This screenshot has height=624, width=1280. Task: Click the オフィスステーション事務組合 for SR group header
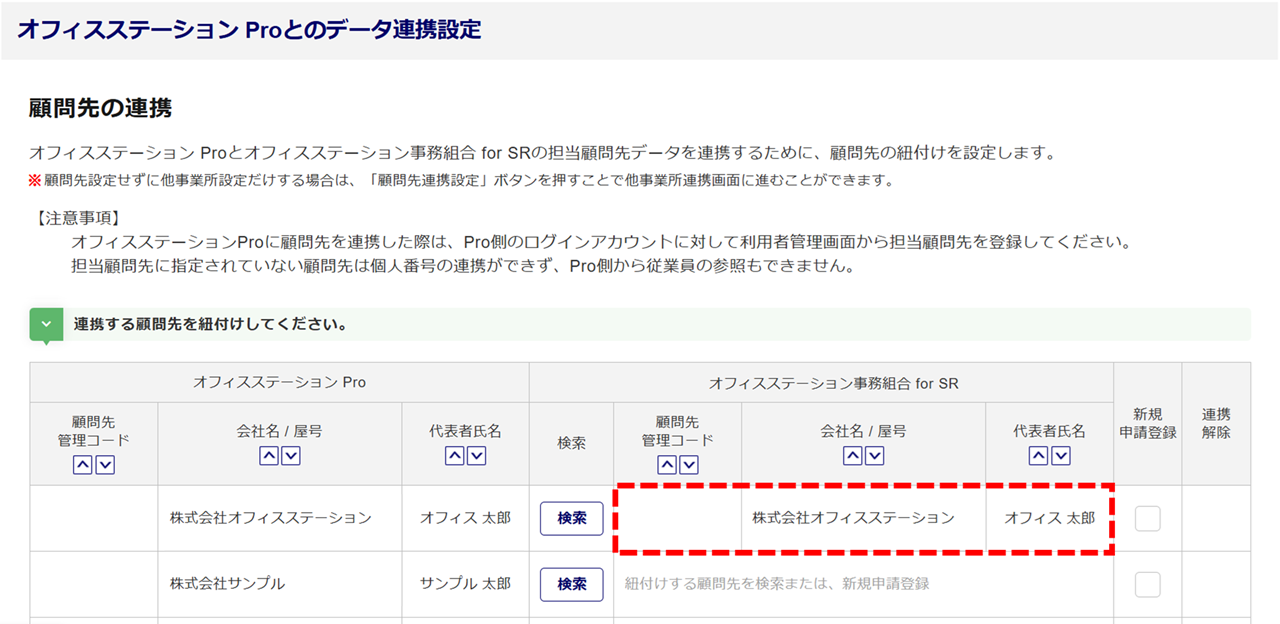coord(821,383)
